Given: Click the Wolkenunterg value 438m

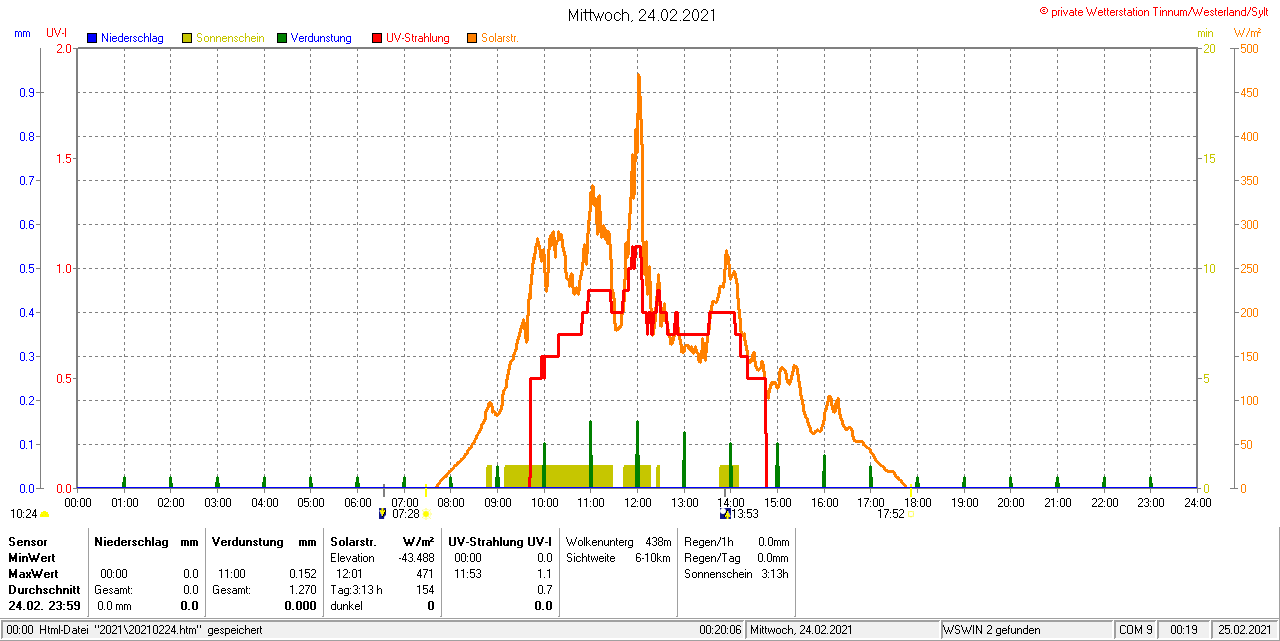Looking at the screenshot, I should 658,541.
